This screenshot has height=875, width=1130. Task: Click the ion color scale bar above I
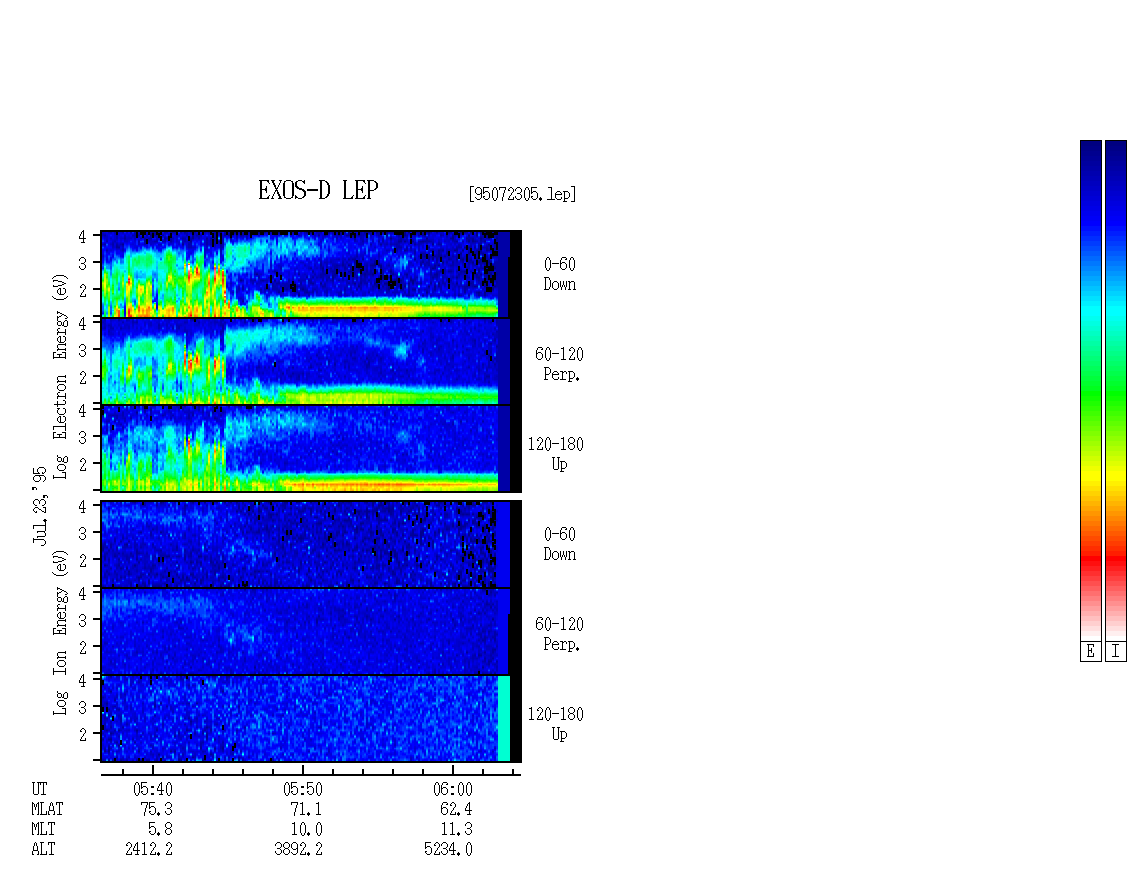coord(1116,390)
